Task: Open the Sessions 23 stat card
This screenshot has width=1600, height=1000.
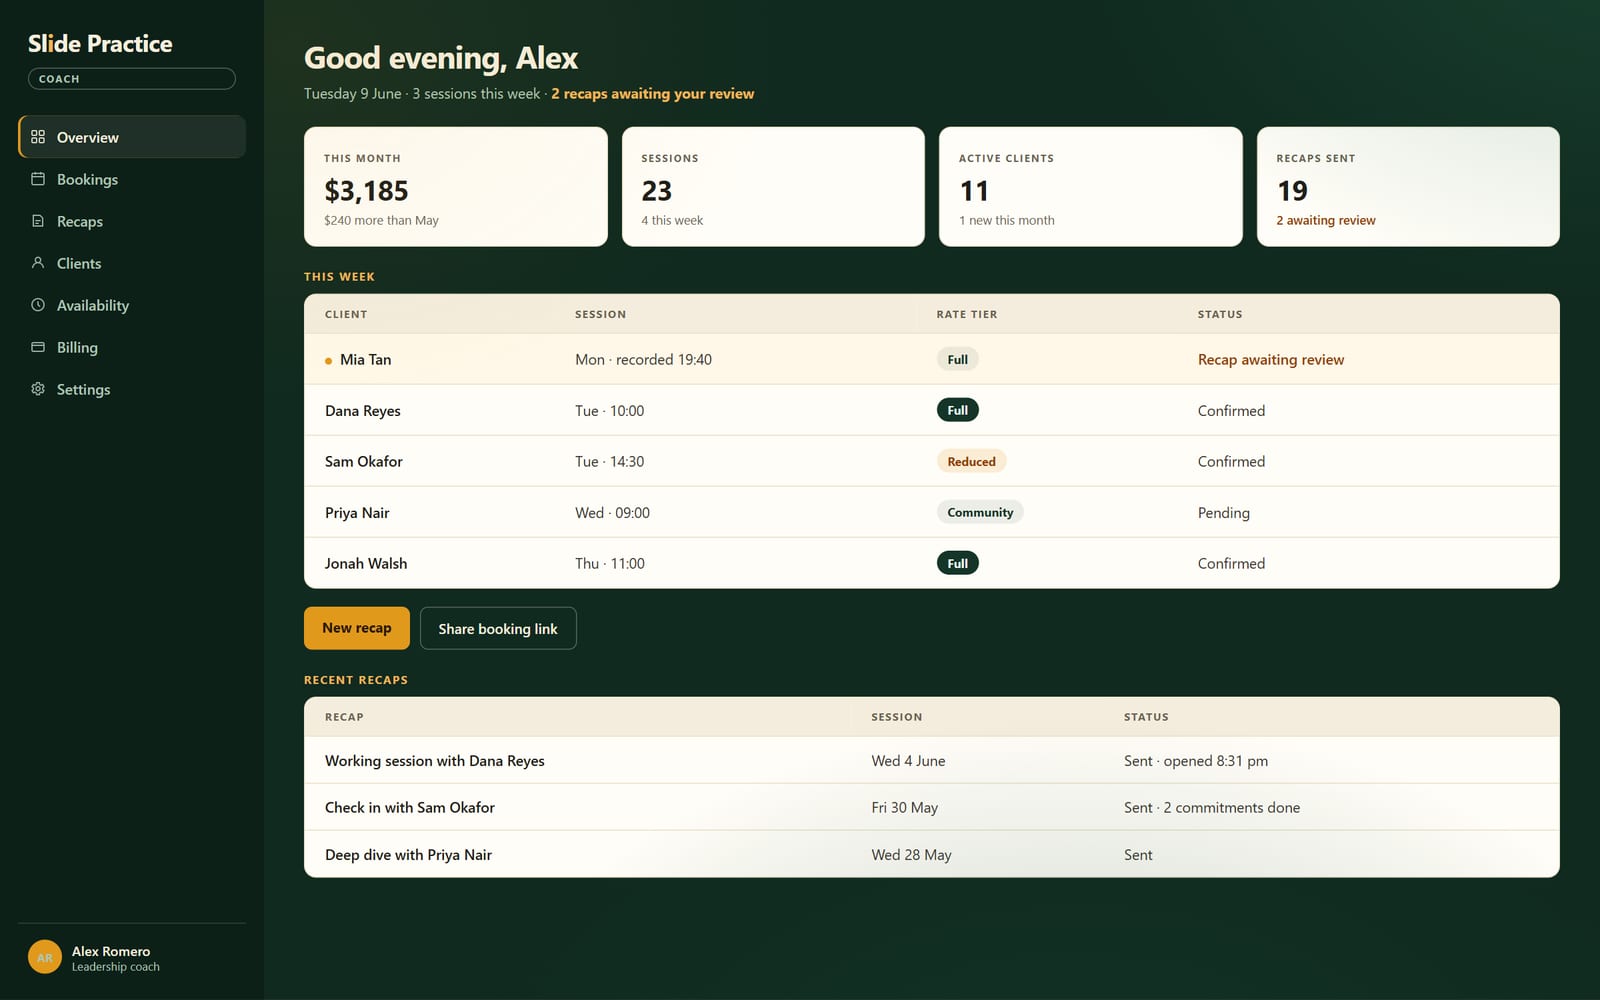Action: [773, 186]
